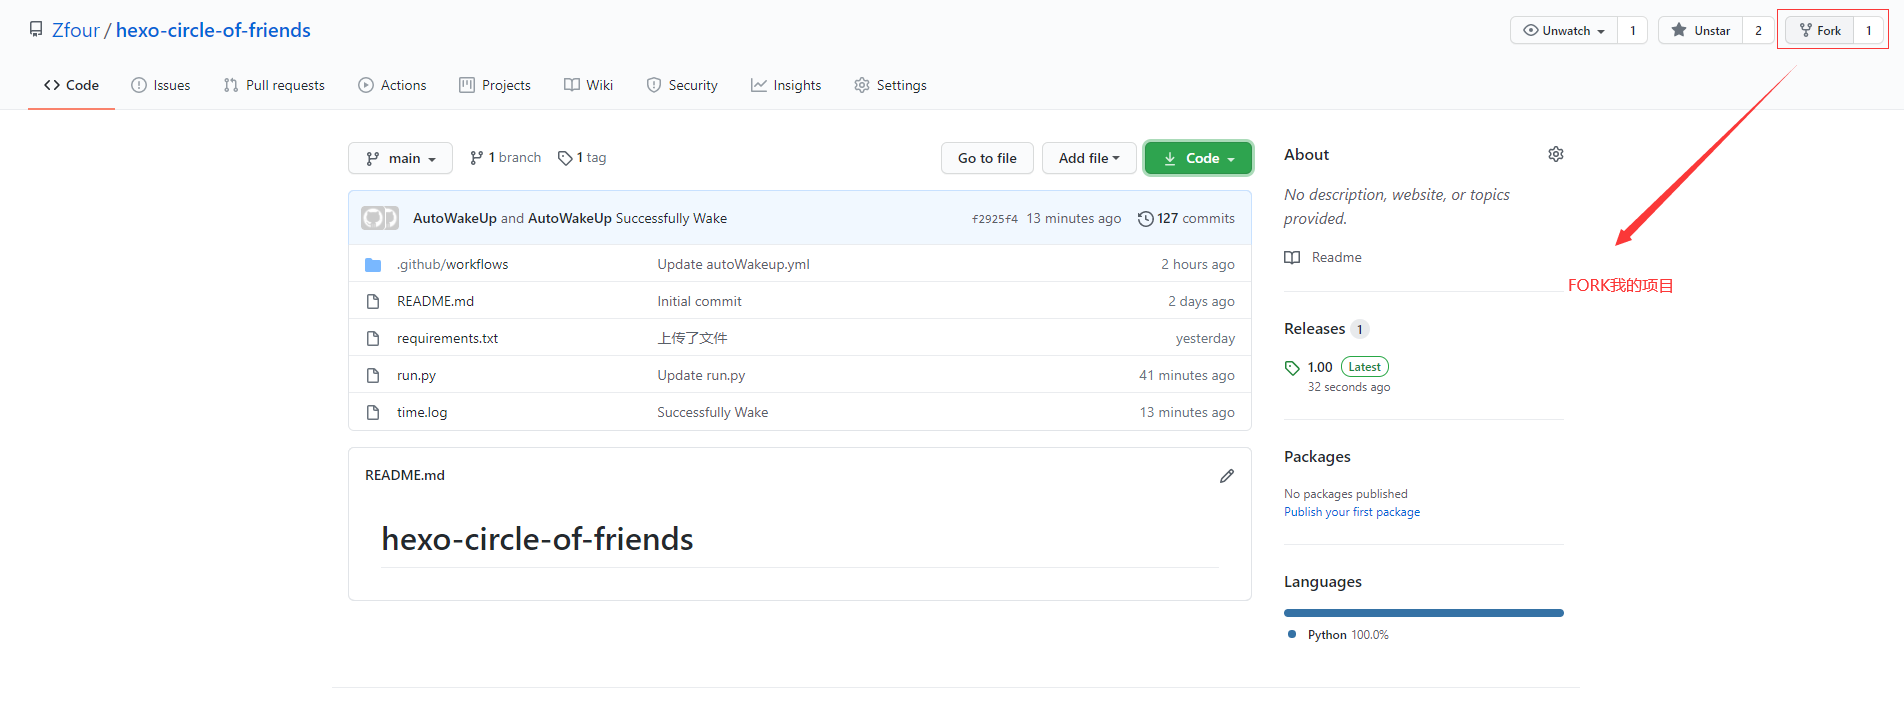The width and height of the screenshot is (1904, 717).
Task: Click the Python language bar
Action: pos(1424,613)
